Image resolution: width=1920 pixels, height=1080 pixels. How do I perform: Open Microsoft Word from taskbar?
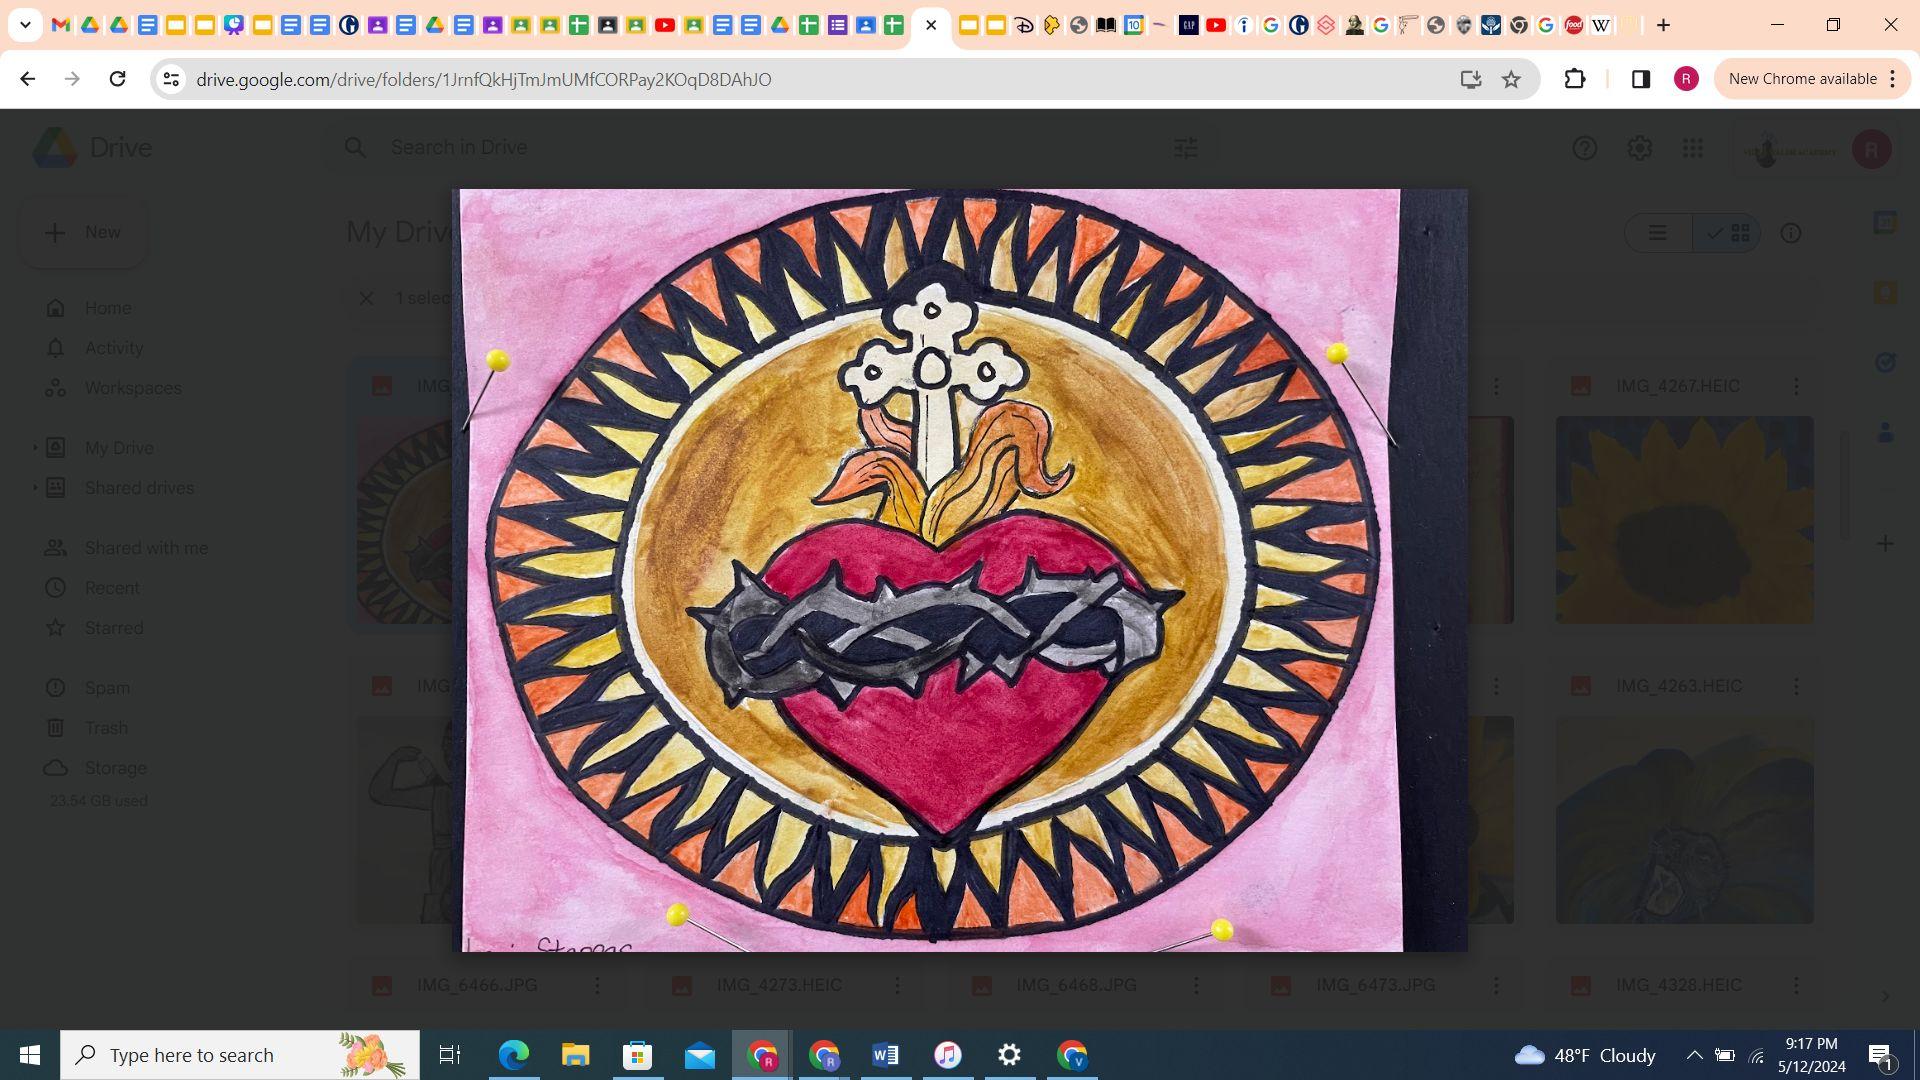[x=885, y=1055]
